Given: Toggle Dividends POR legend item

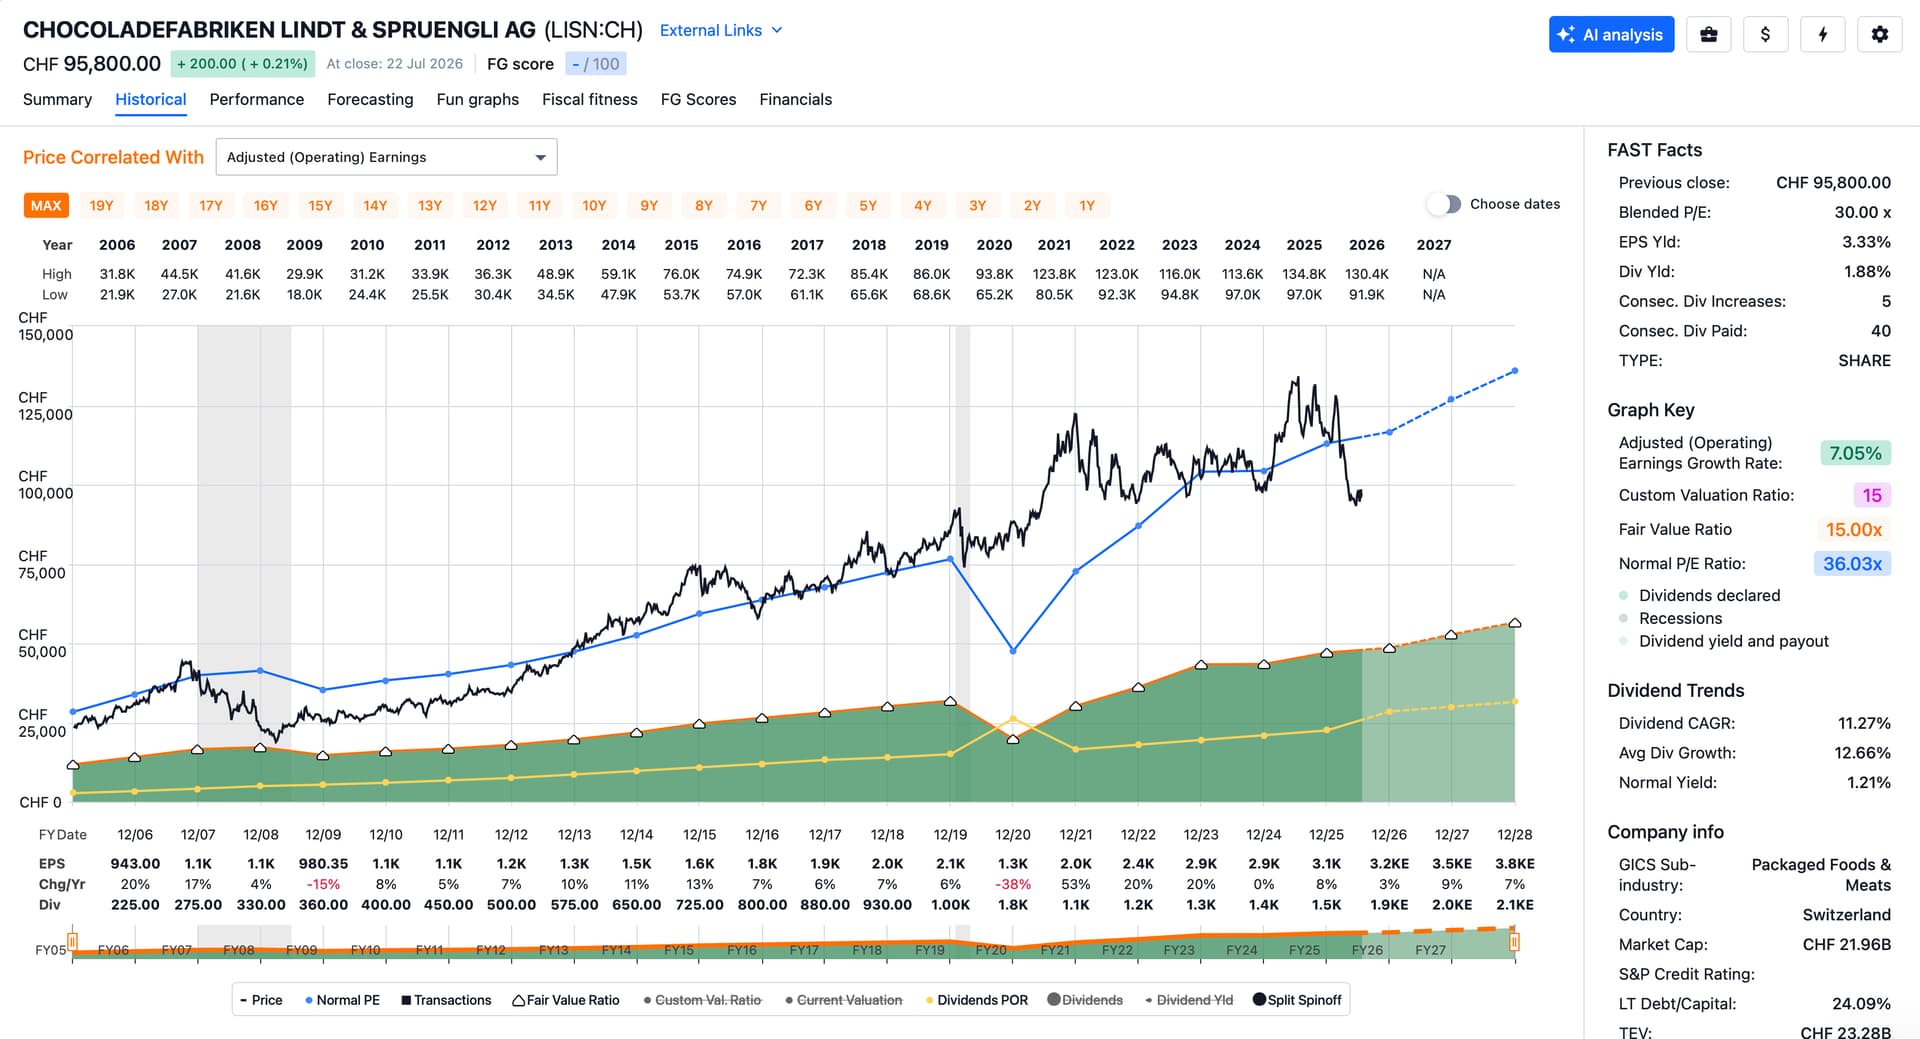Looking at the screenshot, I should point(977,1000).
